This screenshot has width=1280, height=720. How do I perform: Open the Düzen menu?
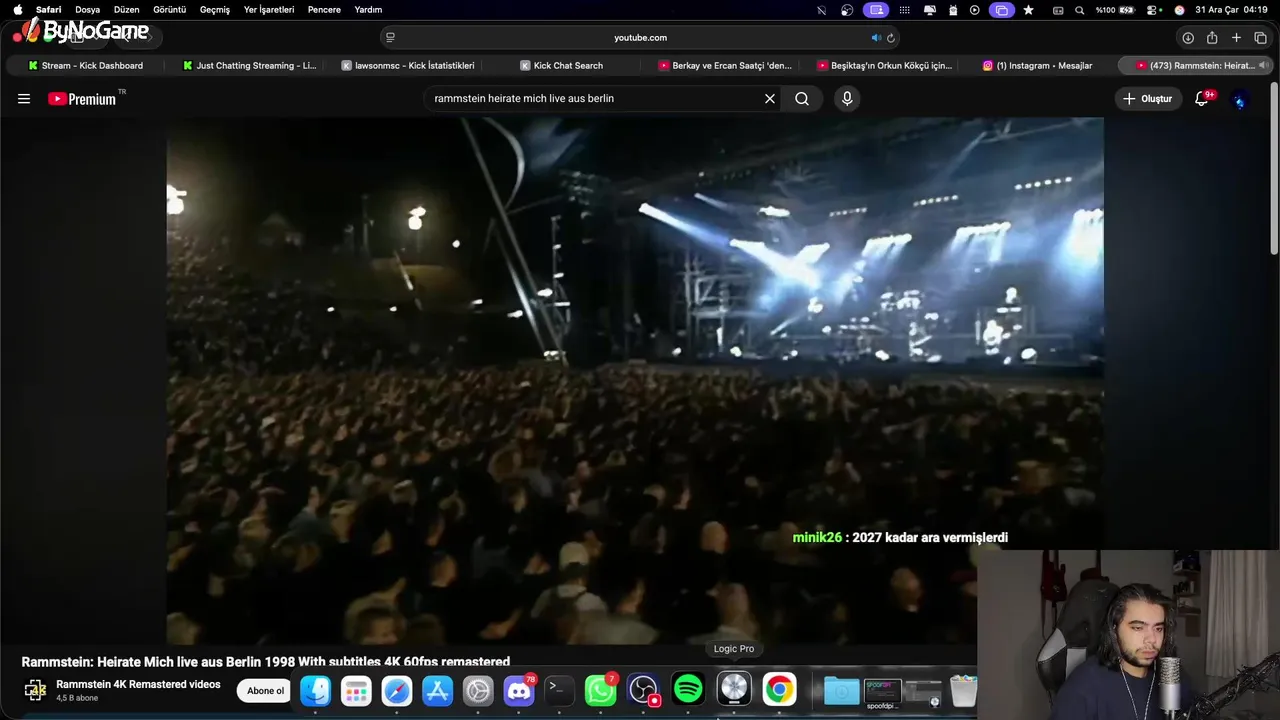126,10
